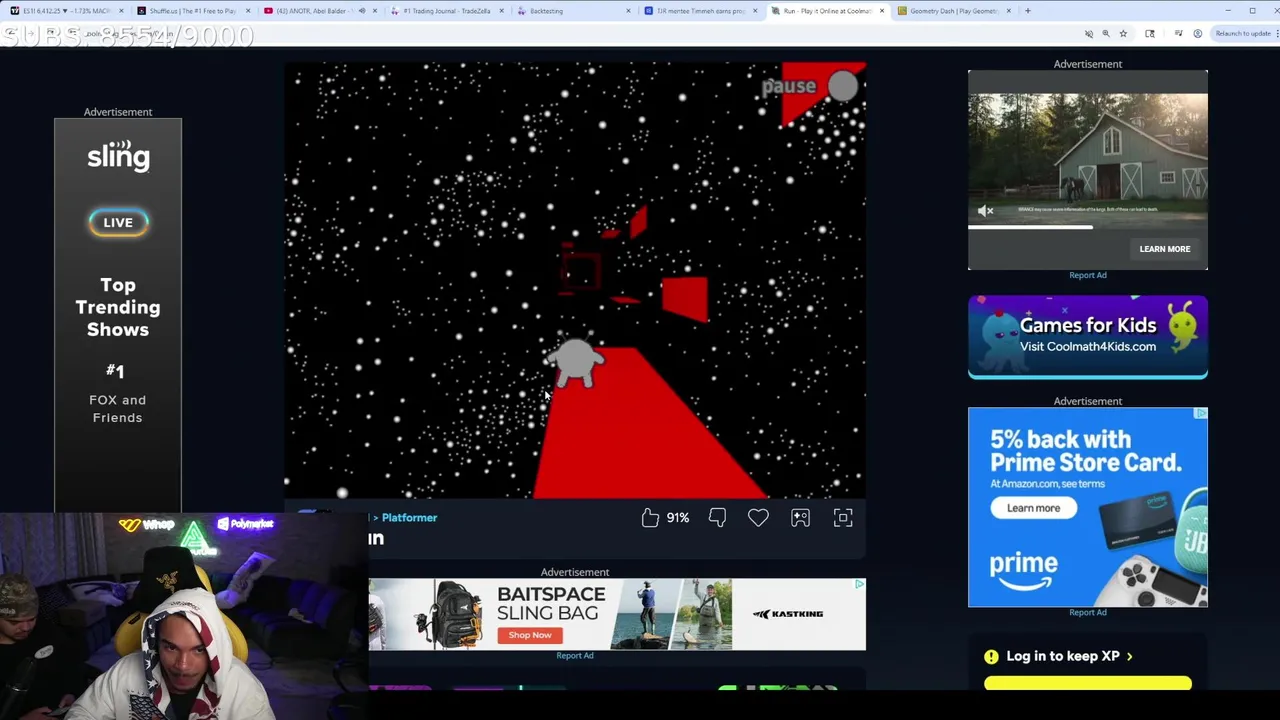Click Shop Now on Baitspace sling bag ad
Viewport: 1280px width, 720px height.
point(530,635)
